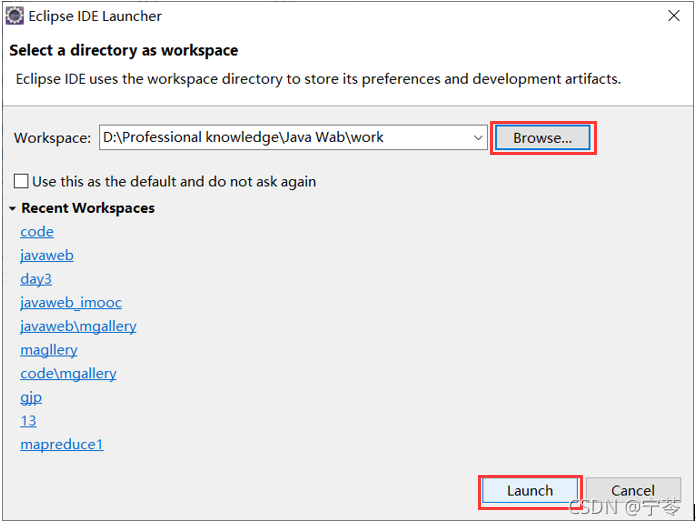This screenshot has width=696, height=526.
Task: Click the 'Recent Workspaces' heading label
Action: point(88,208)
